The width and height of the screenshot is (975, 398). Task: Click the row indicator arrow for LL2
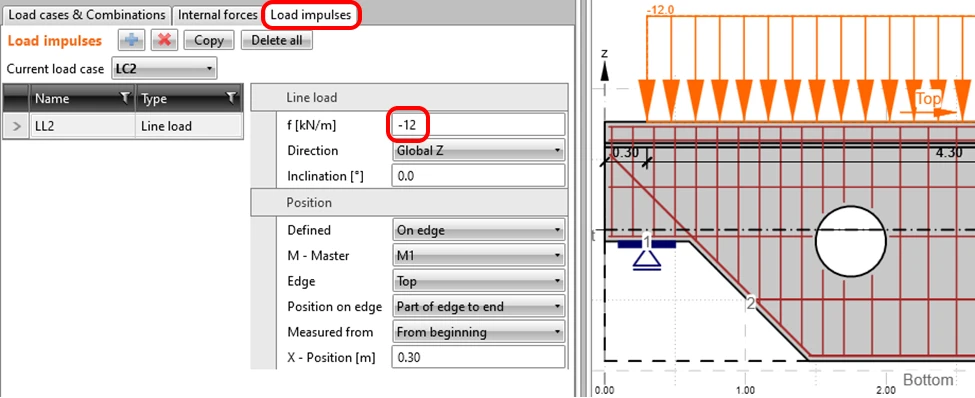16,126
